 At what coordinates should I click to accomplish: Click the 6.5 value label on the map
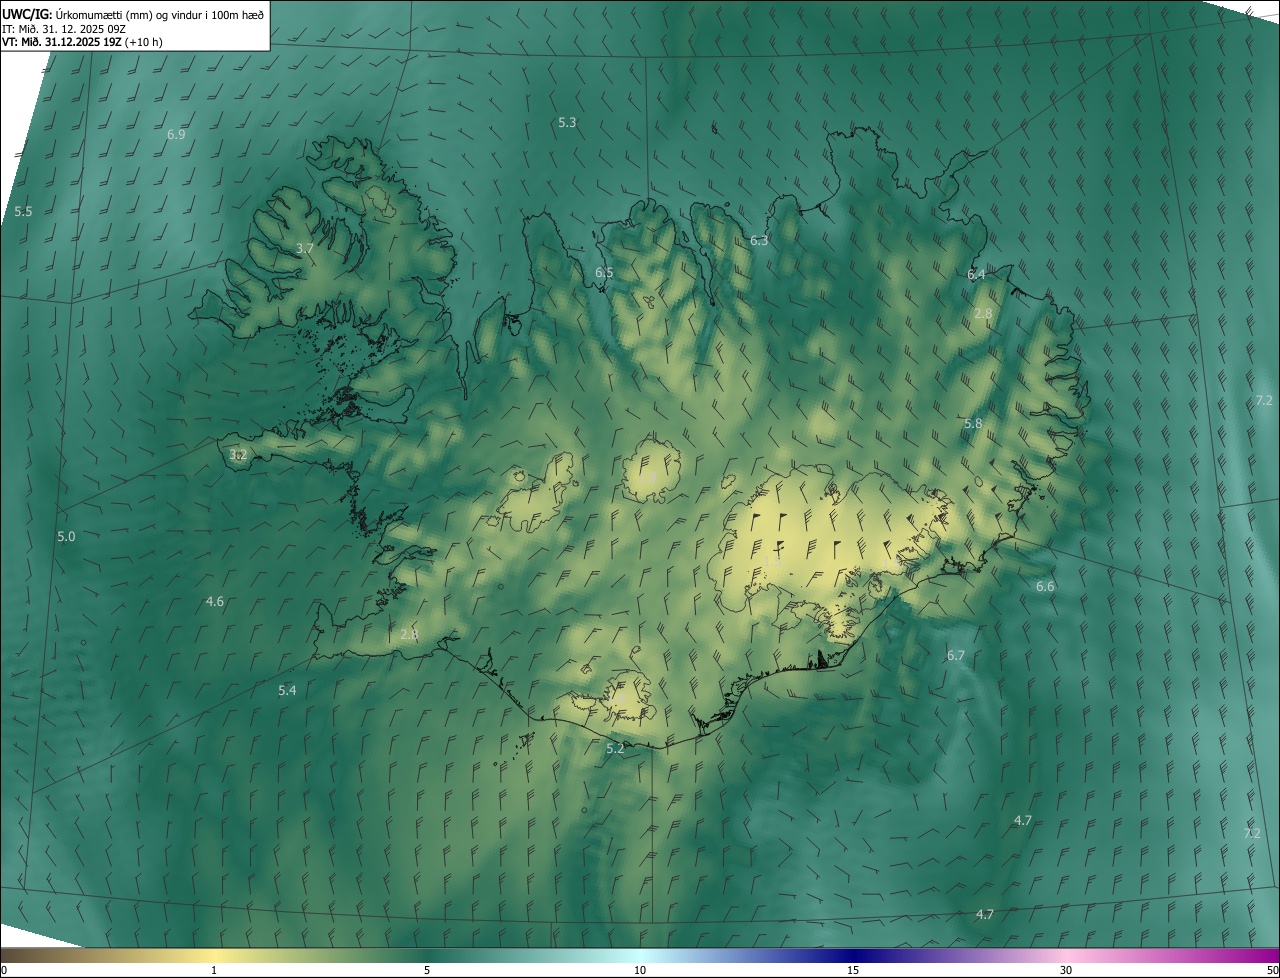pos(604,273)
